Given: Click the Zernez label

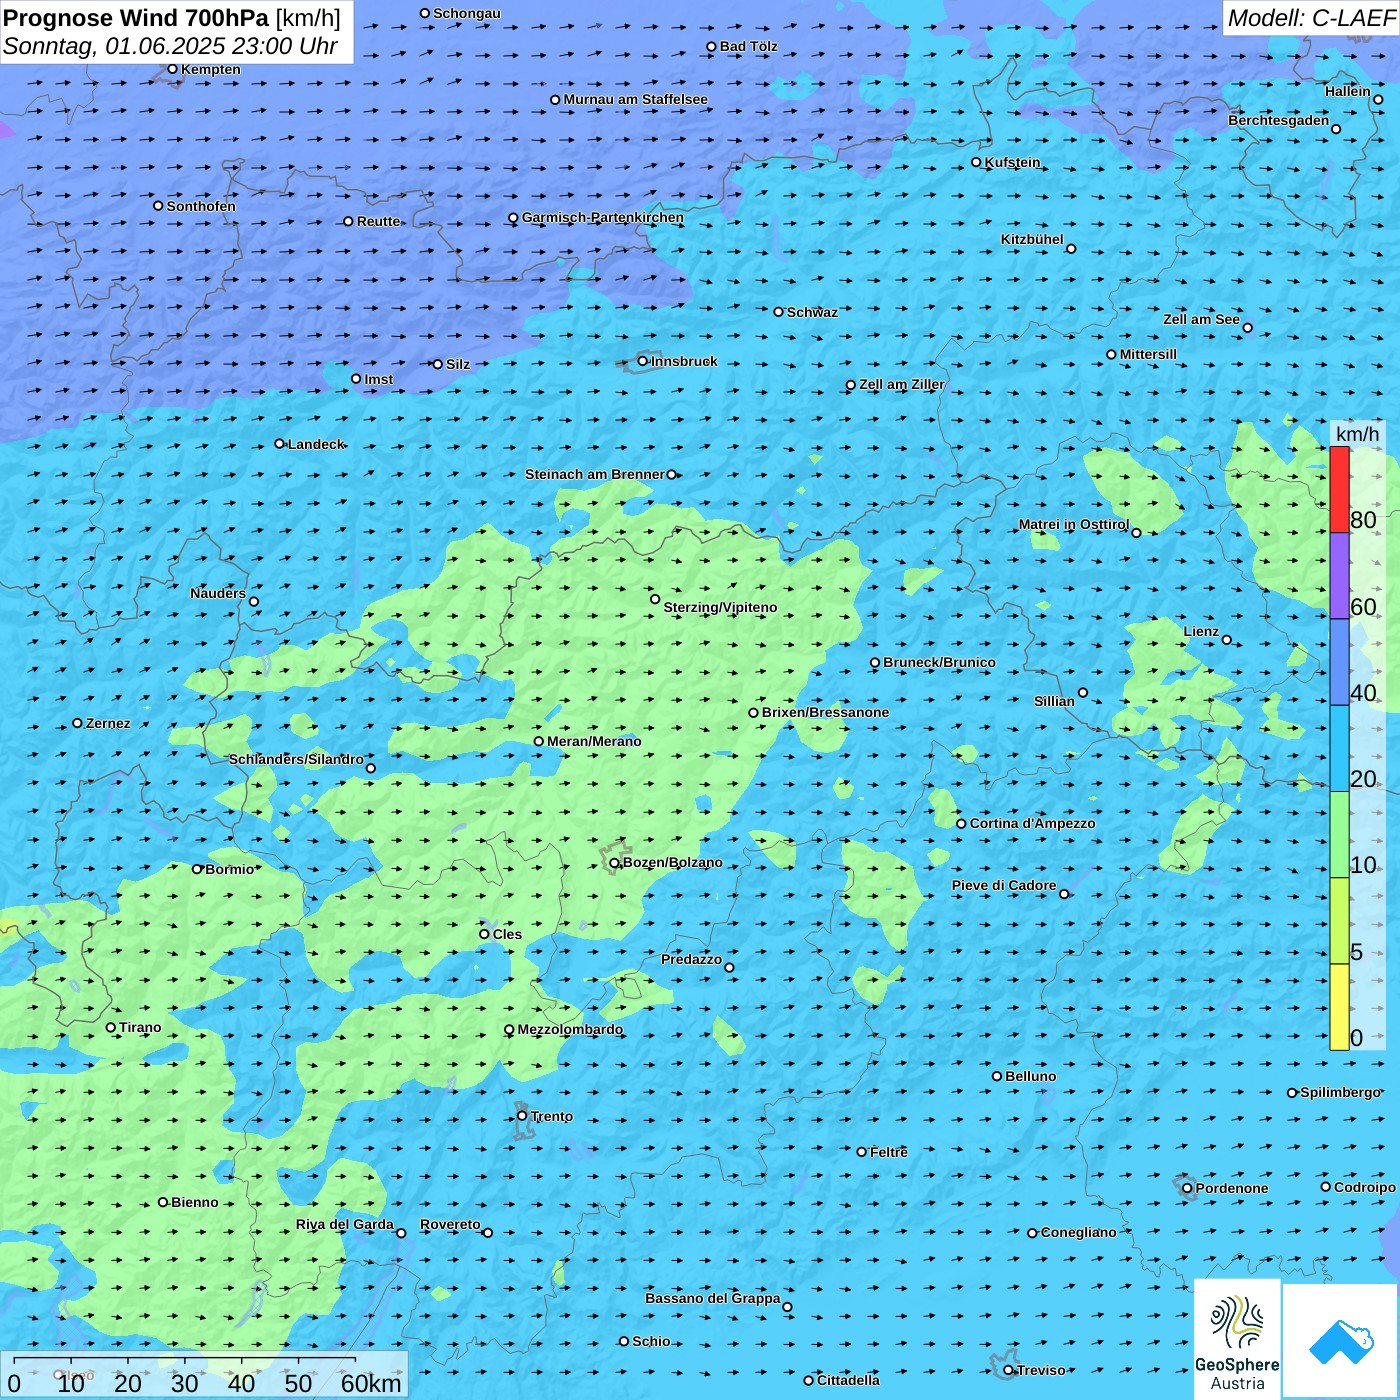Looking at the screenshot, I should 108,723.
